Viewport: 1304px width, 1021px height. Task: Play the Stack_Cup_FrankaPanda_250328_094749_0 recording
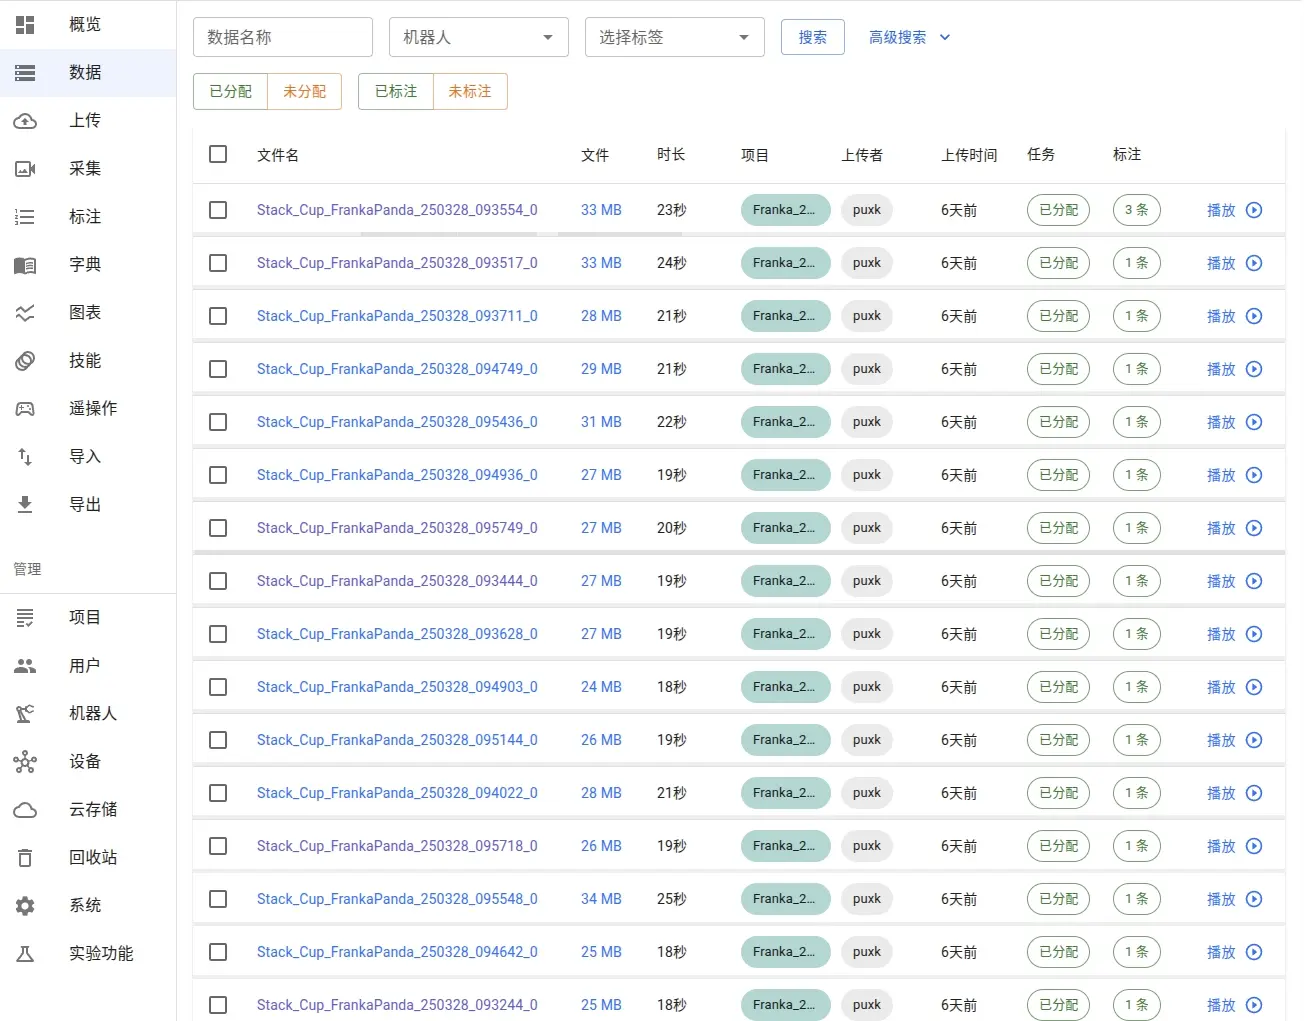(1234, 369)
